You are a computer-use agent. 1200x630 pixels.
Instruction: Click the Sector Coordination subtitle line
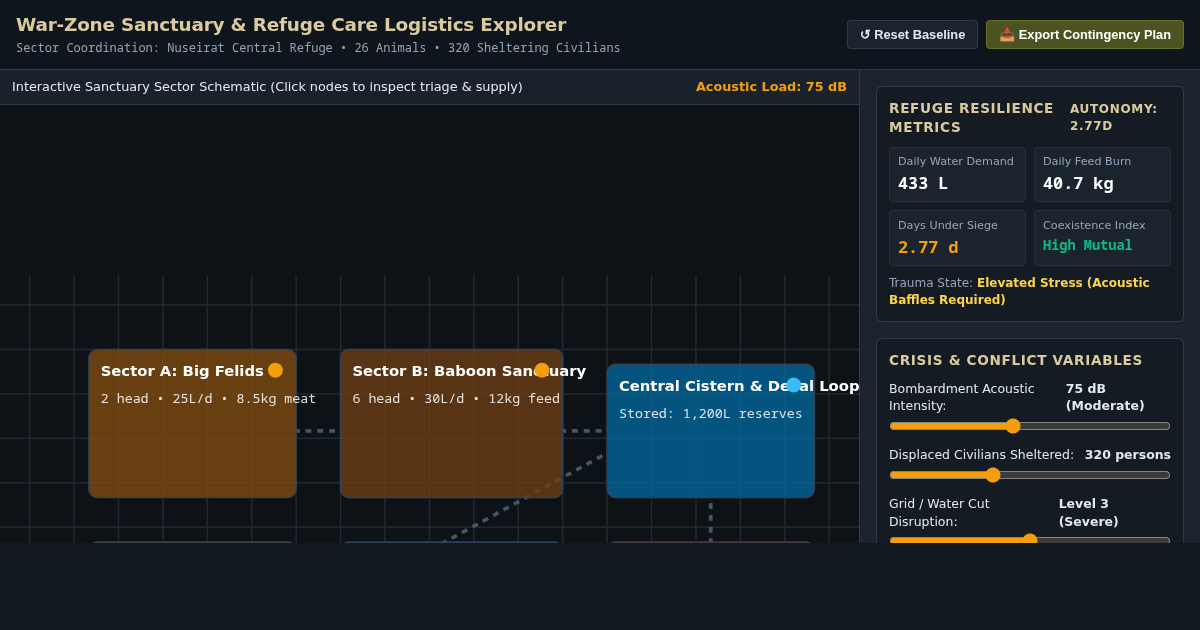(318, 48)
